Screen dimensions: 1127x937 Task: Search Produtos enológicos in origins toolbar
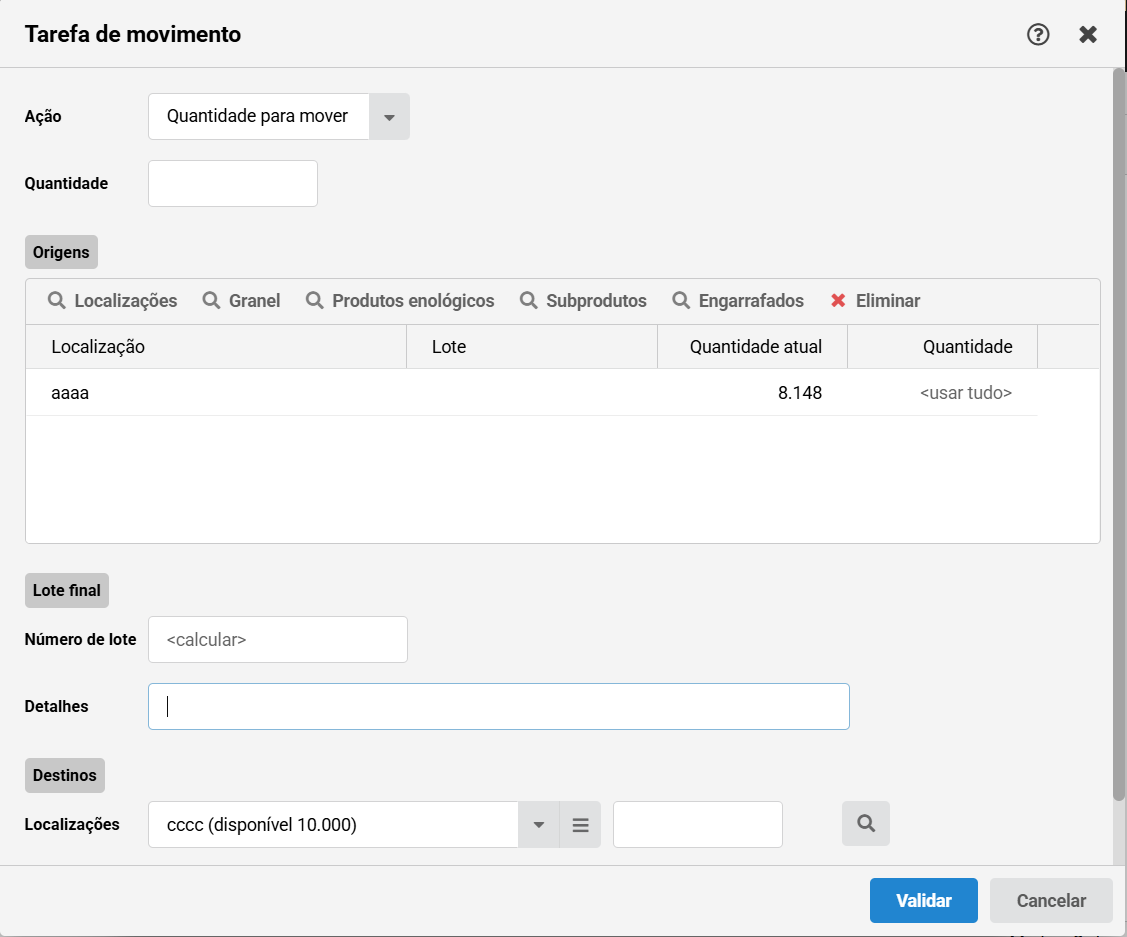click(400, 300)
